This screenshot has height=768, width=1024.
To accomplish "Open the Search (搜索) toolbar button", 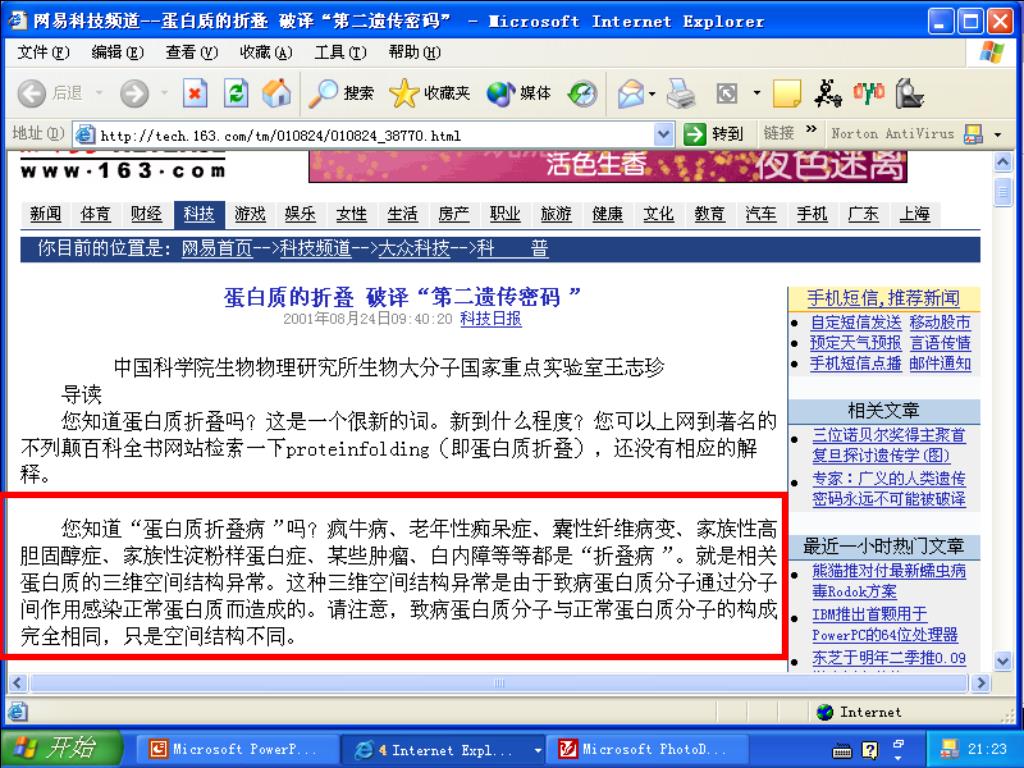I will click(x=342, y=93).
